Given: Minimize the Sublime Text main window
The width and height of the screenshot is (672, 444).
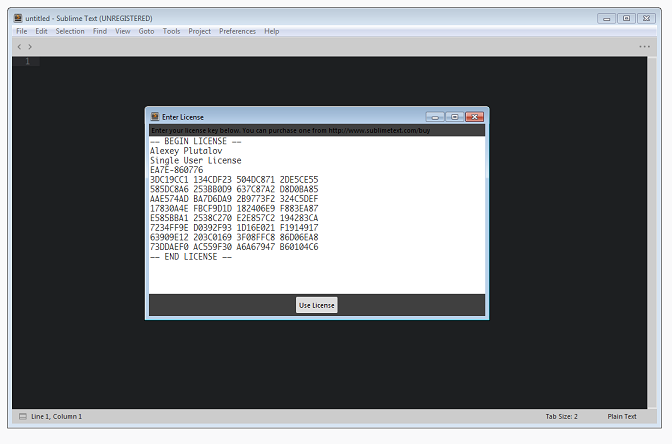Looking at the screenshot, I should click(x=606, y=18).
